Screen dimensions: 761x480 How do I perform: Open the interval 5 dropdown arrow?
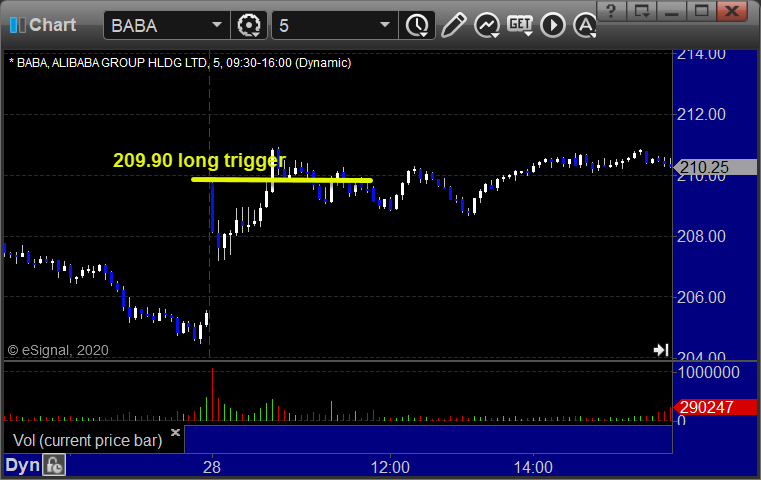click(385, 25)
